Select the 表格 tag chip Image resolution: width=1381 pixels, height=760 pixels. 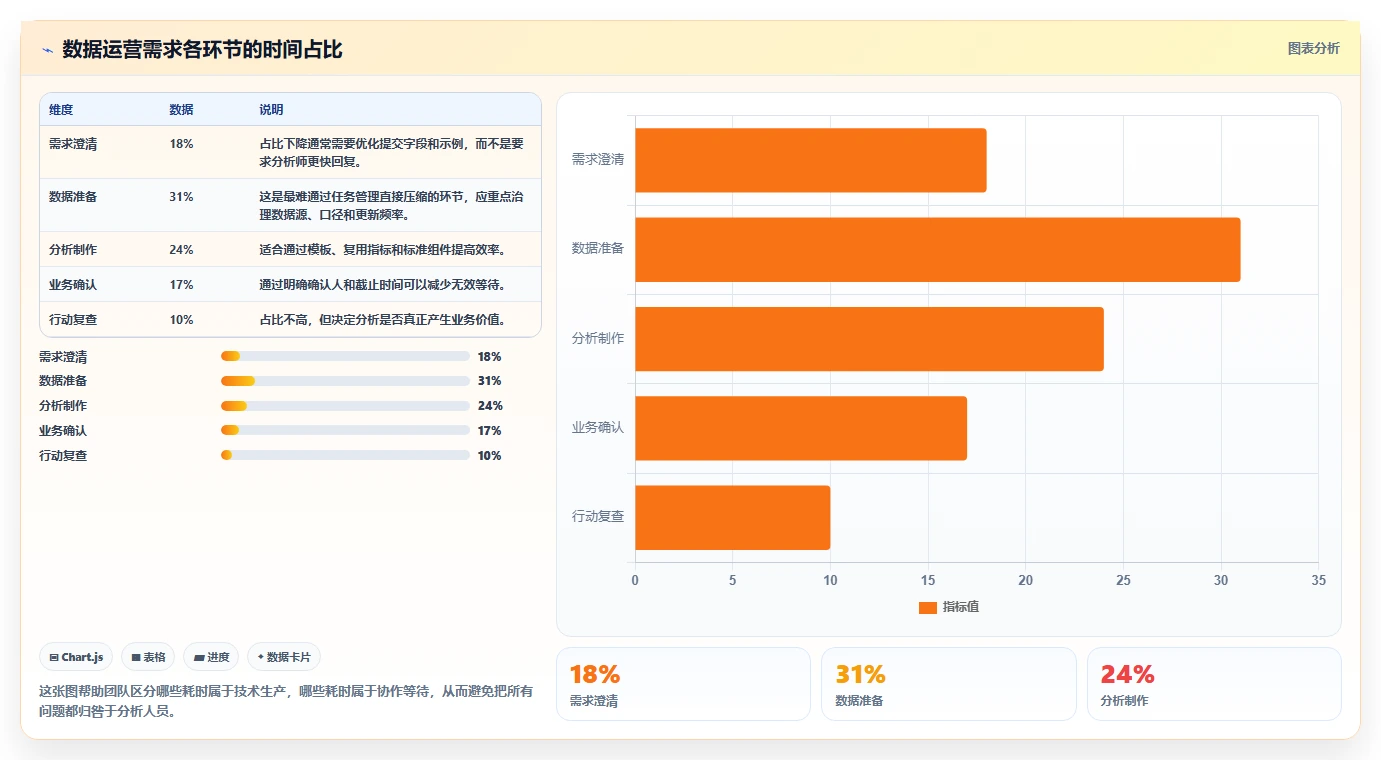point(148,657)
